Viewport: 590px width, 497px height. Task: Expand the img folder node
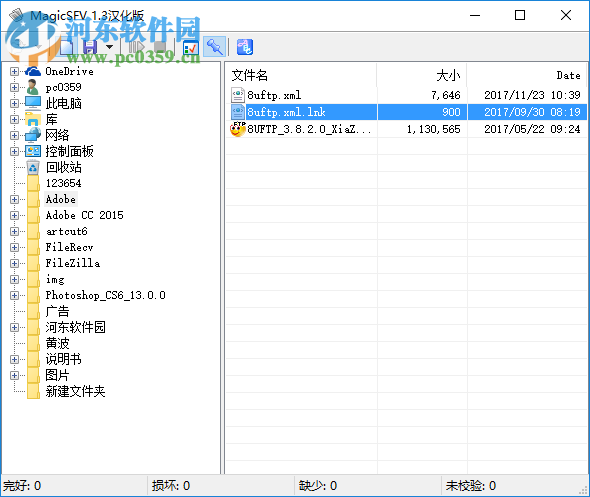pyautogui.click(x=14, y=279)
